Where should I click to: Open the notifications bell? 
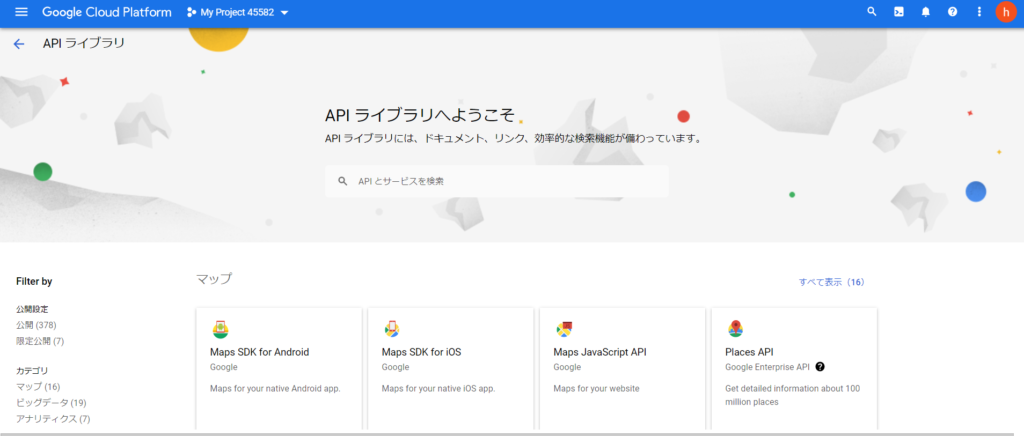click(x=925, y=12)
